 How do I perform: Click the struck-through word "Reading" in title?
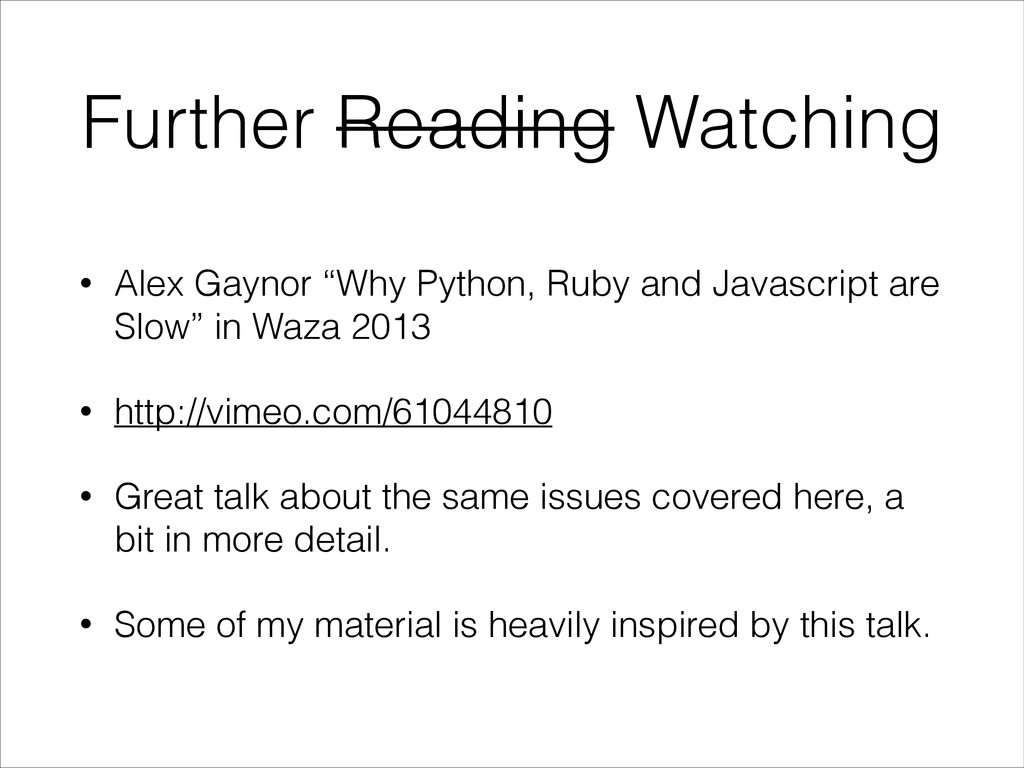[476, 124]
